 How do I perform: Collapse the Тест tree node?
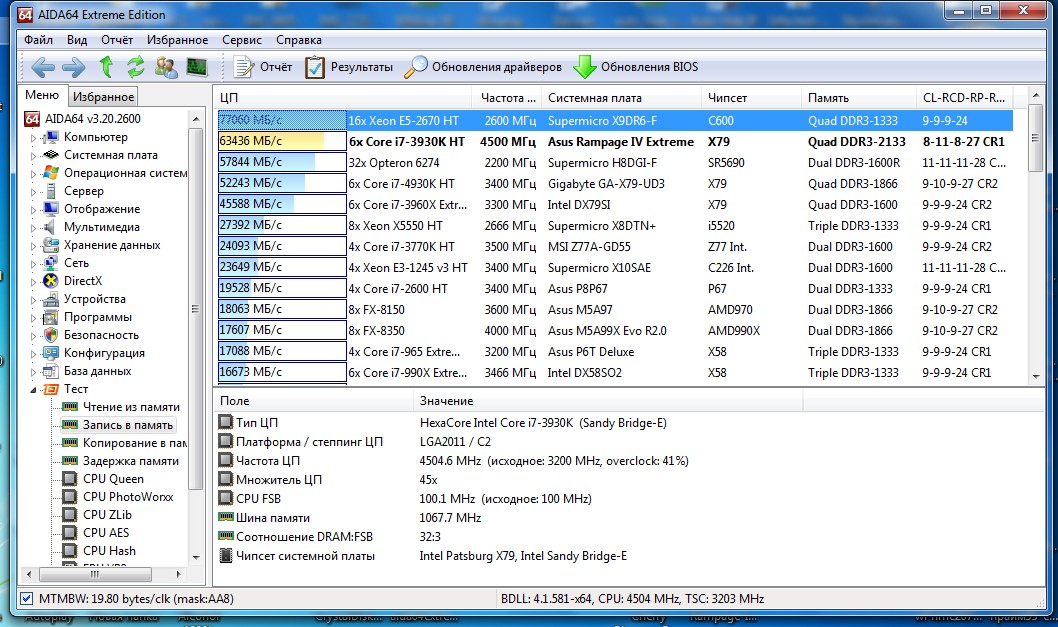(33, 390)
